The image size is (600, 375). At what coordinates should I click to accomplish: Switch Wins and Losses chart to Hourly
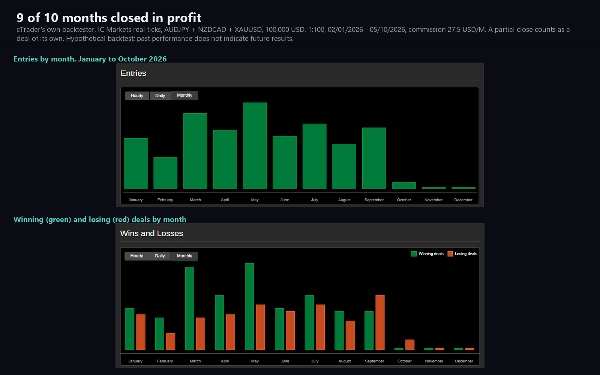coord(137,256)
